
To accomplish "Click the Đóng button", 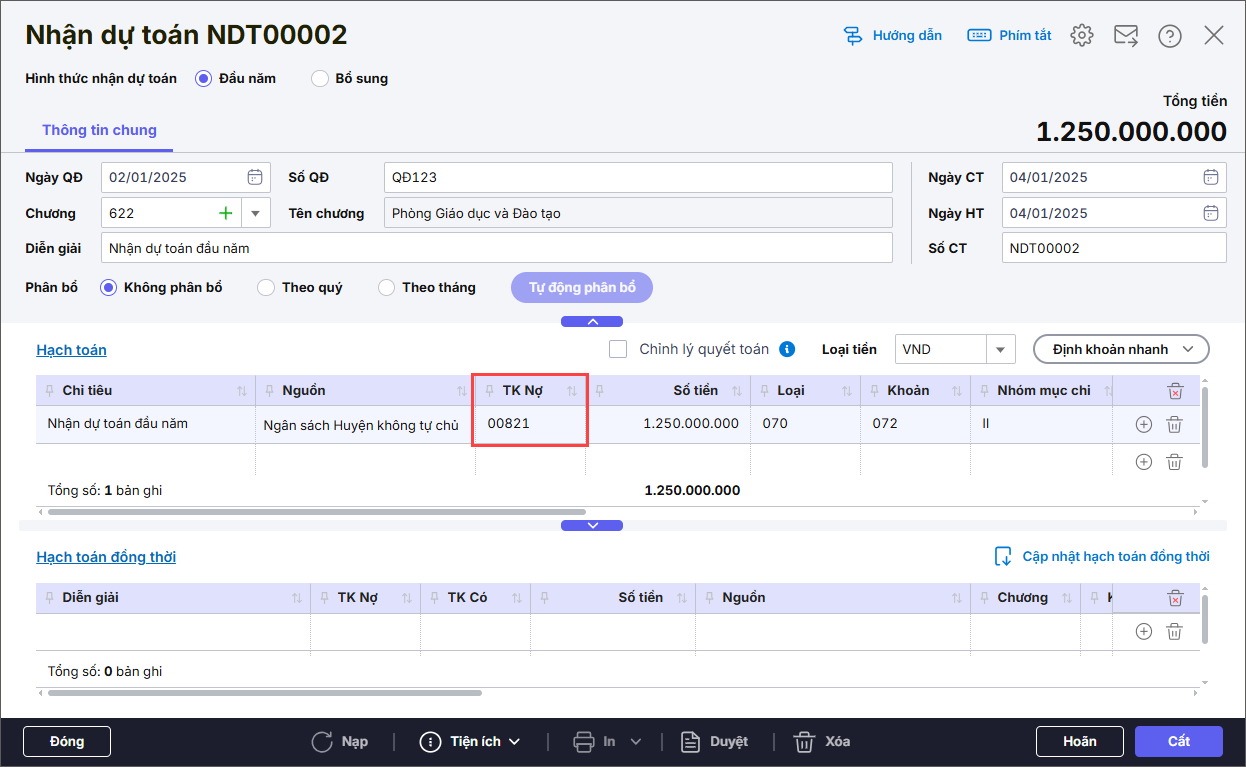I will [67, 741].
